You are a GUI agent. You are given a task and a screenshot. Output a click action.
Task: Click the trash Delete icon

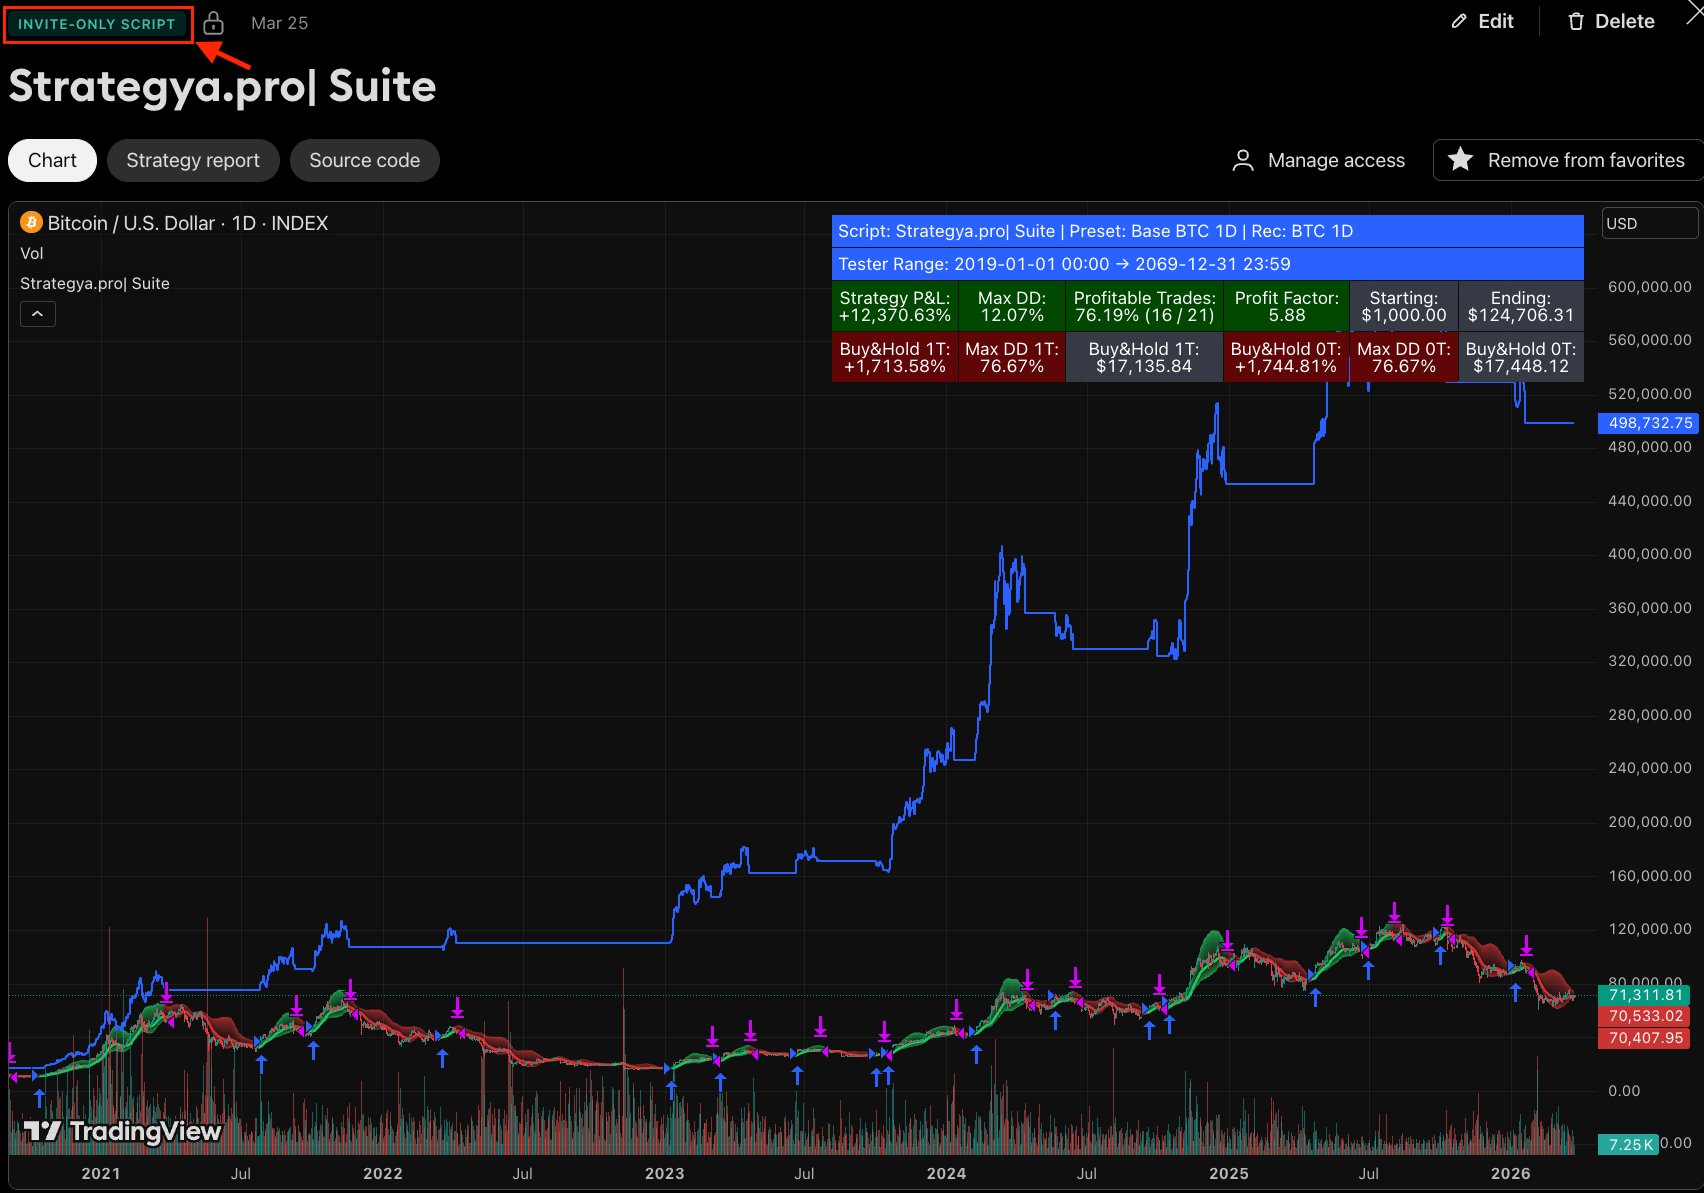pos(1576,21)
